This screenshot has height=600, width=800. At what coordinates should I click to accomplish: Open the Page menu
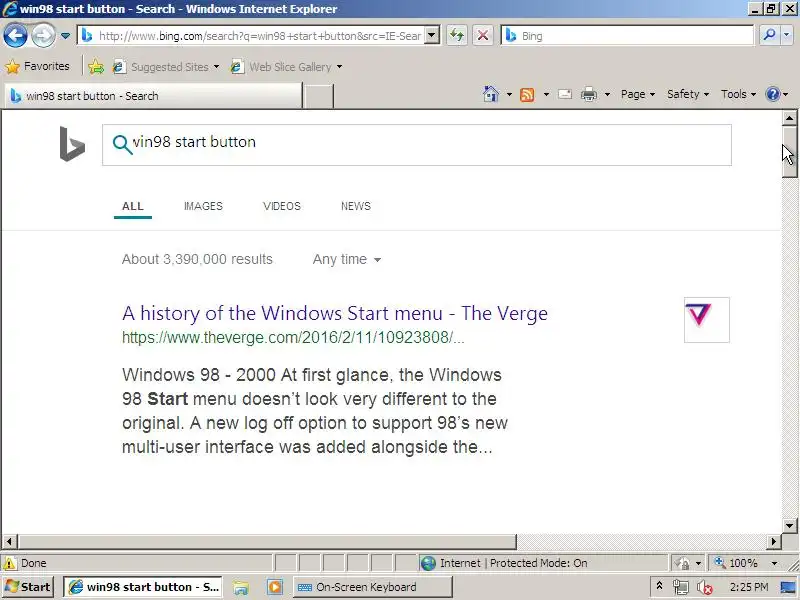[x=638, y=94]
